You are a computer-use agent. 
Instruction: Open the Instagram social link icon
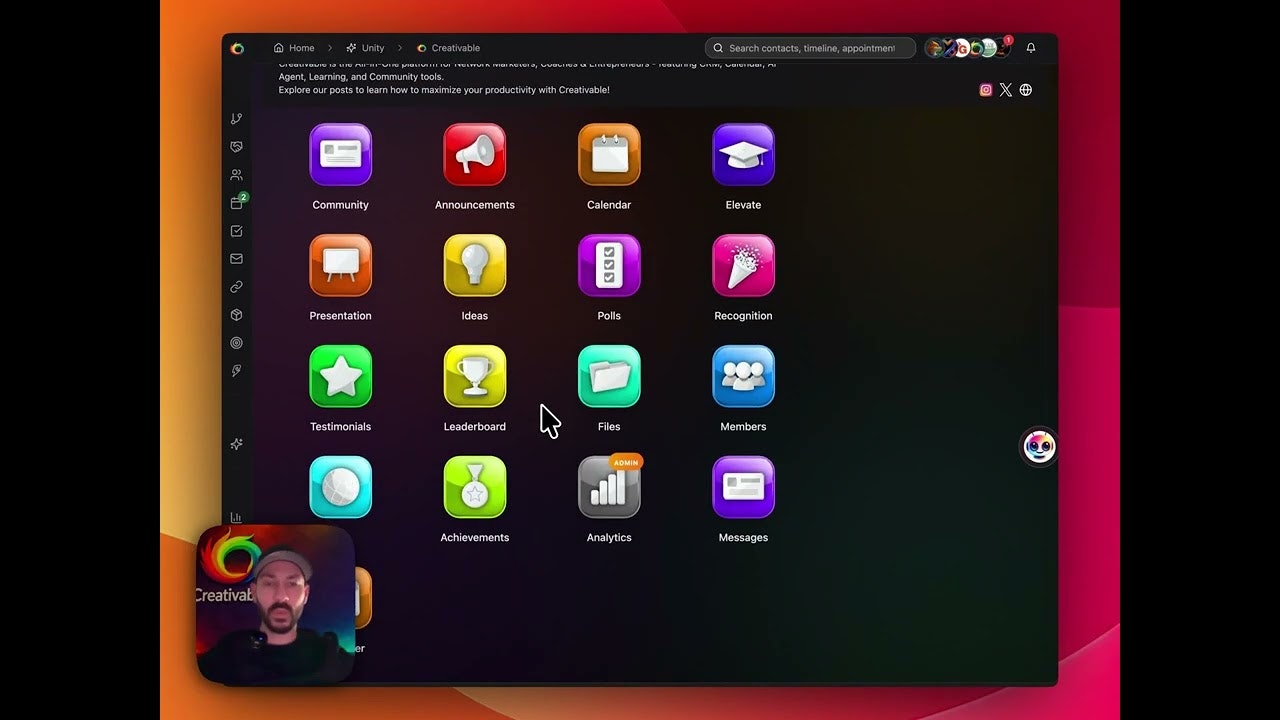click(986, 90)
